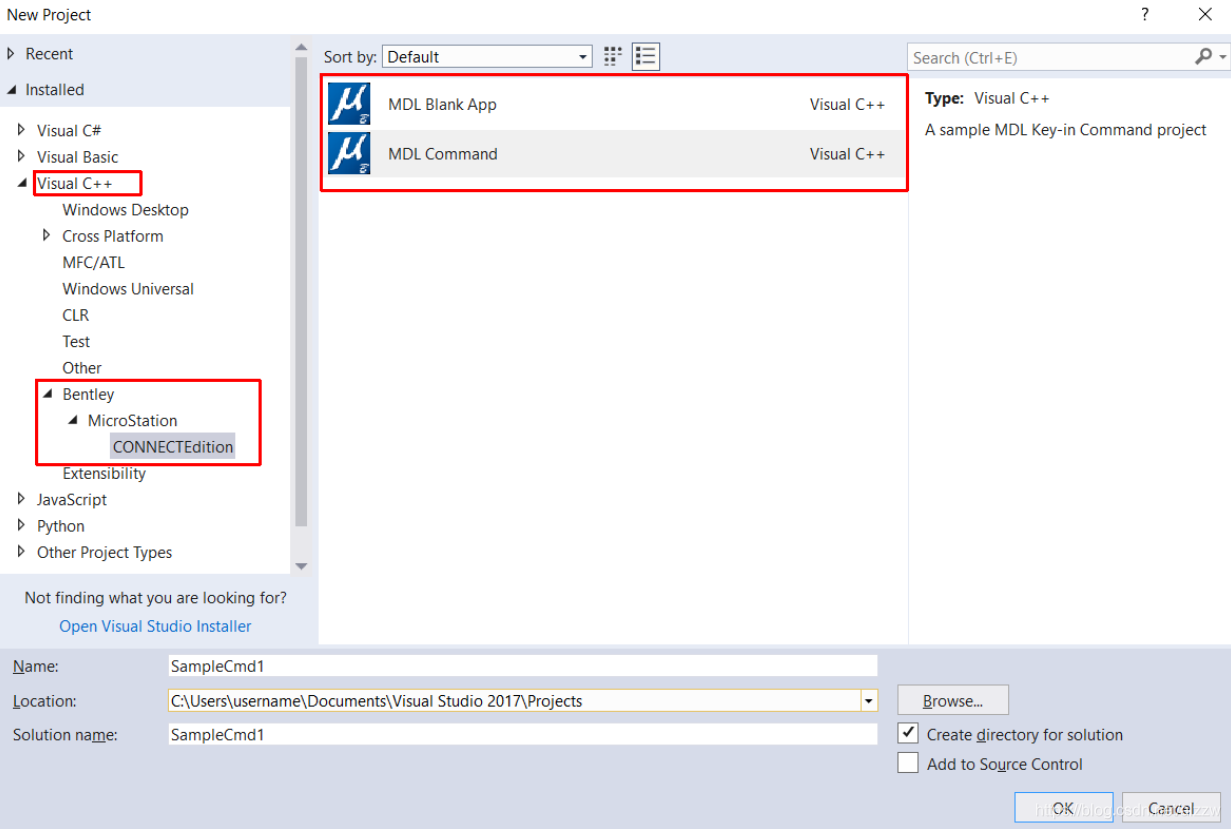Collapse the Bentley tree node

47,394
